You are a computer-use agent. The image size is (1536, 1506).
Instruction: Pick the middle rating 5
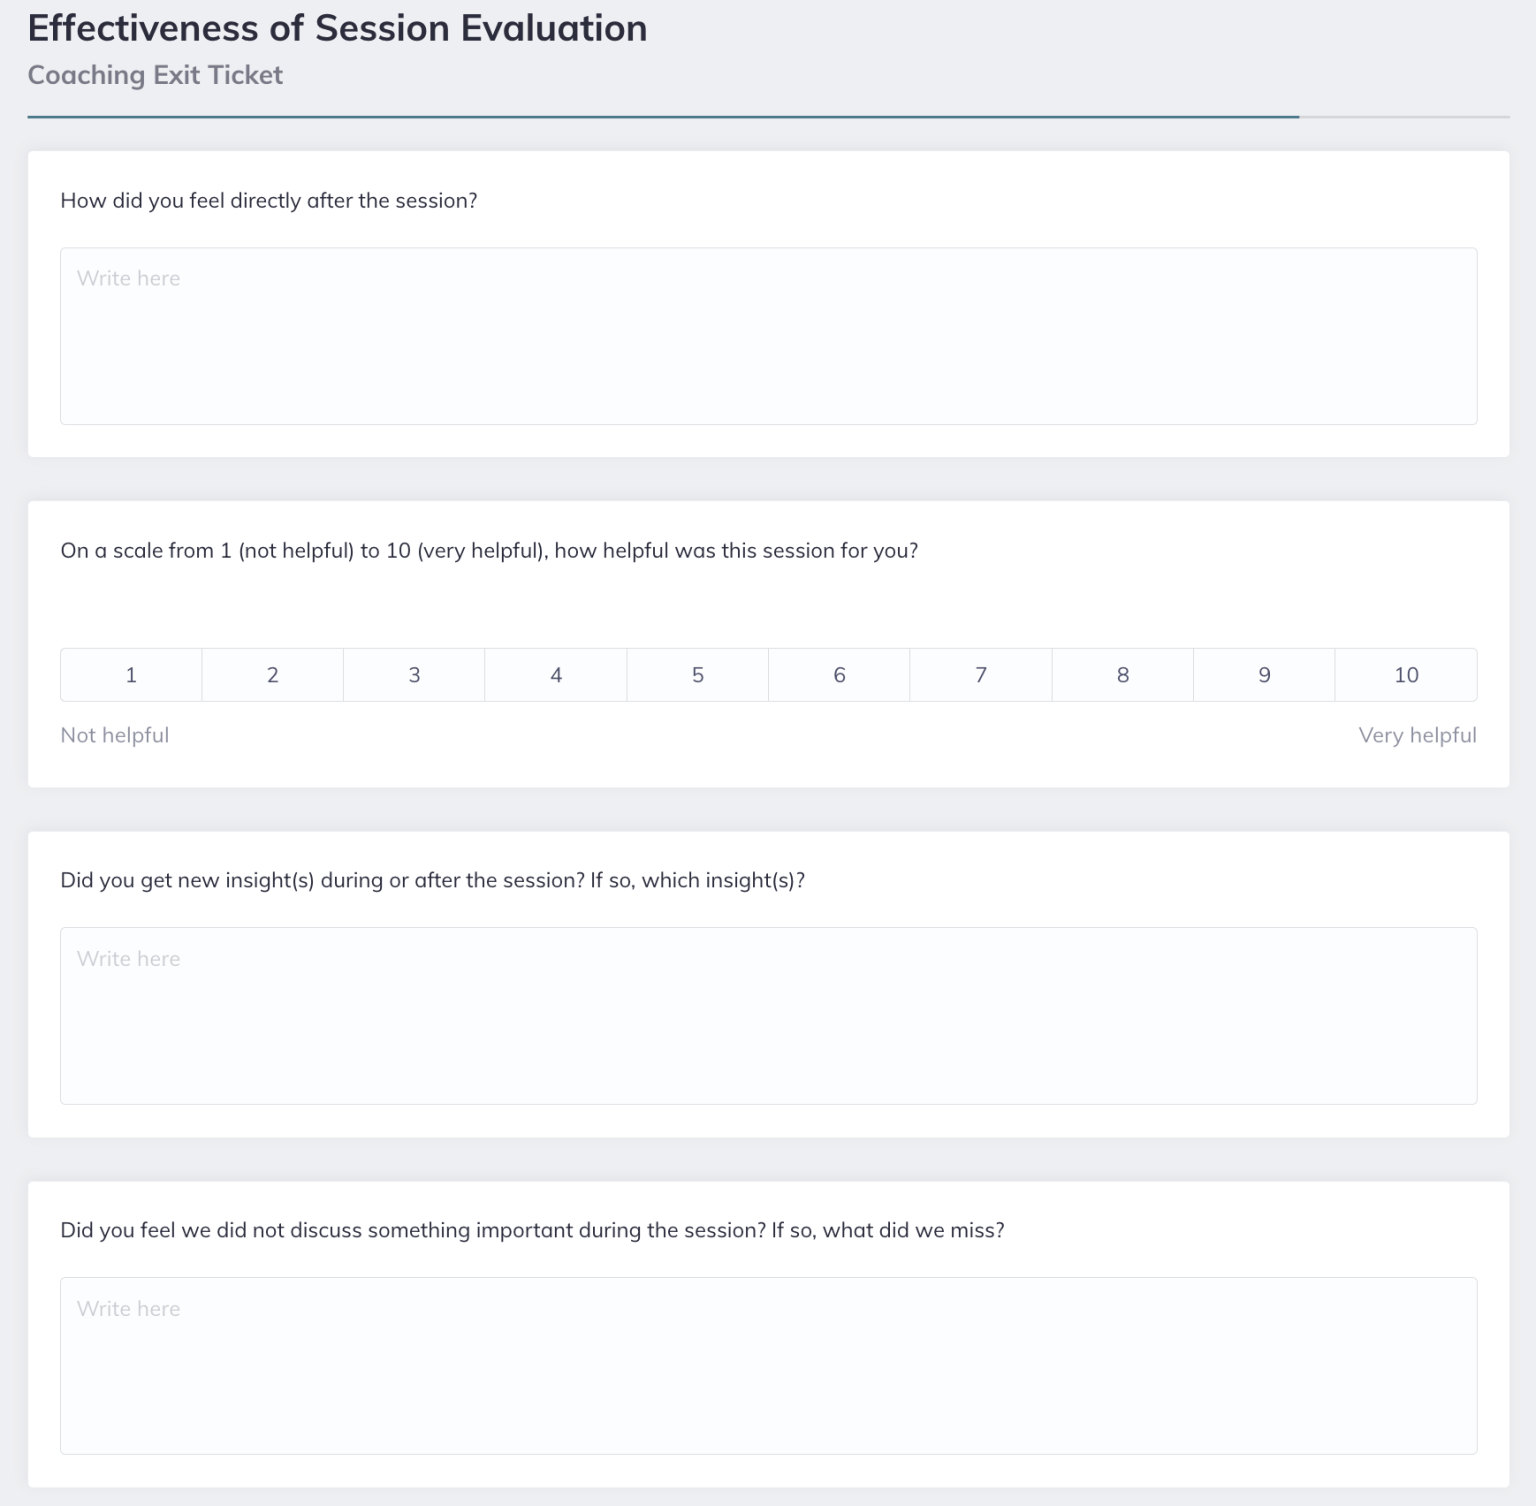[x=697, y=674]
